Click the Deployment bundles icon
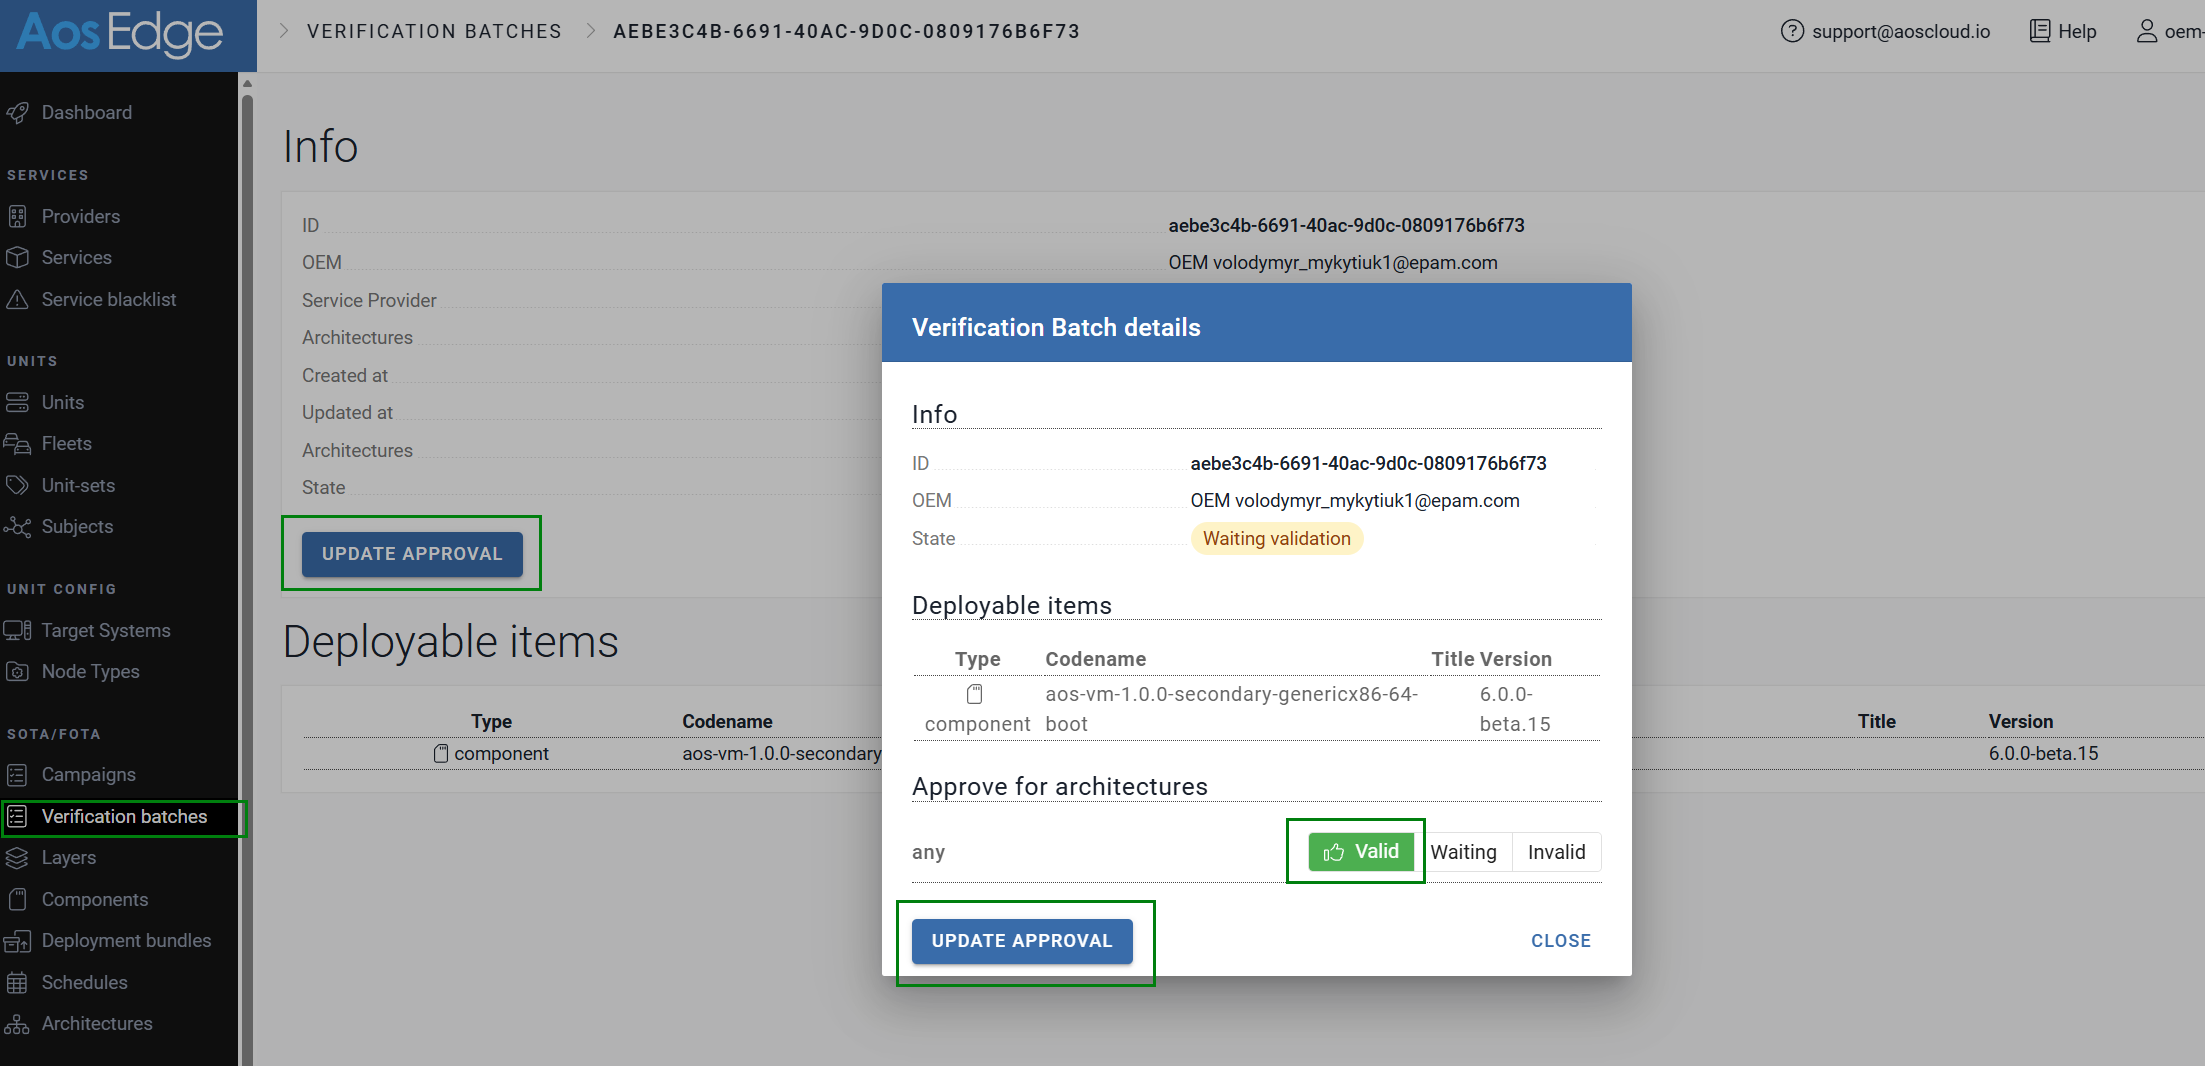2205x1066 pixels. [x=17, y=941]
